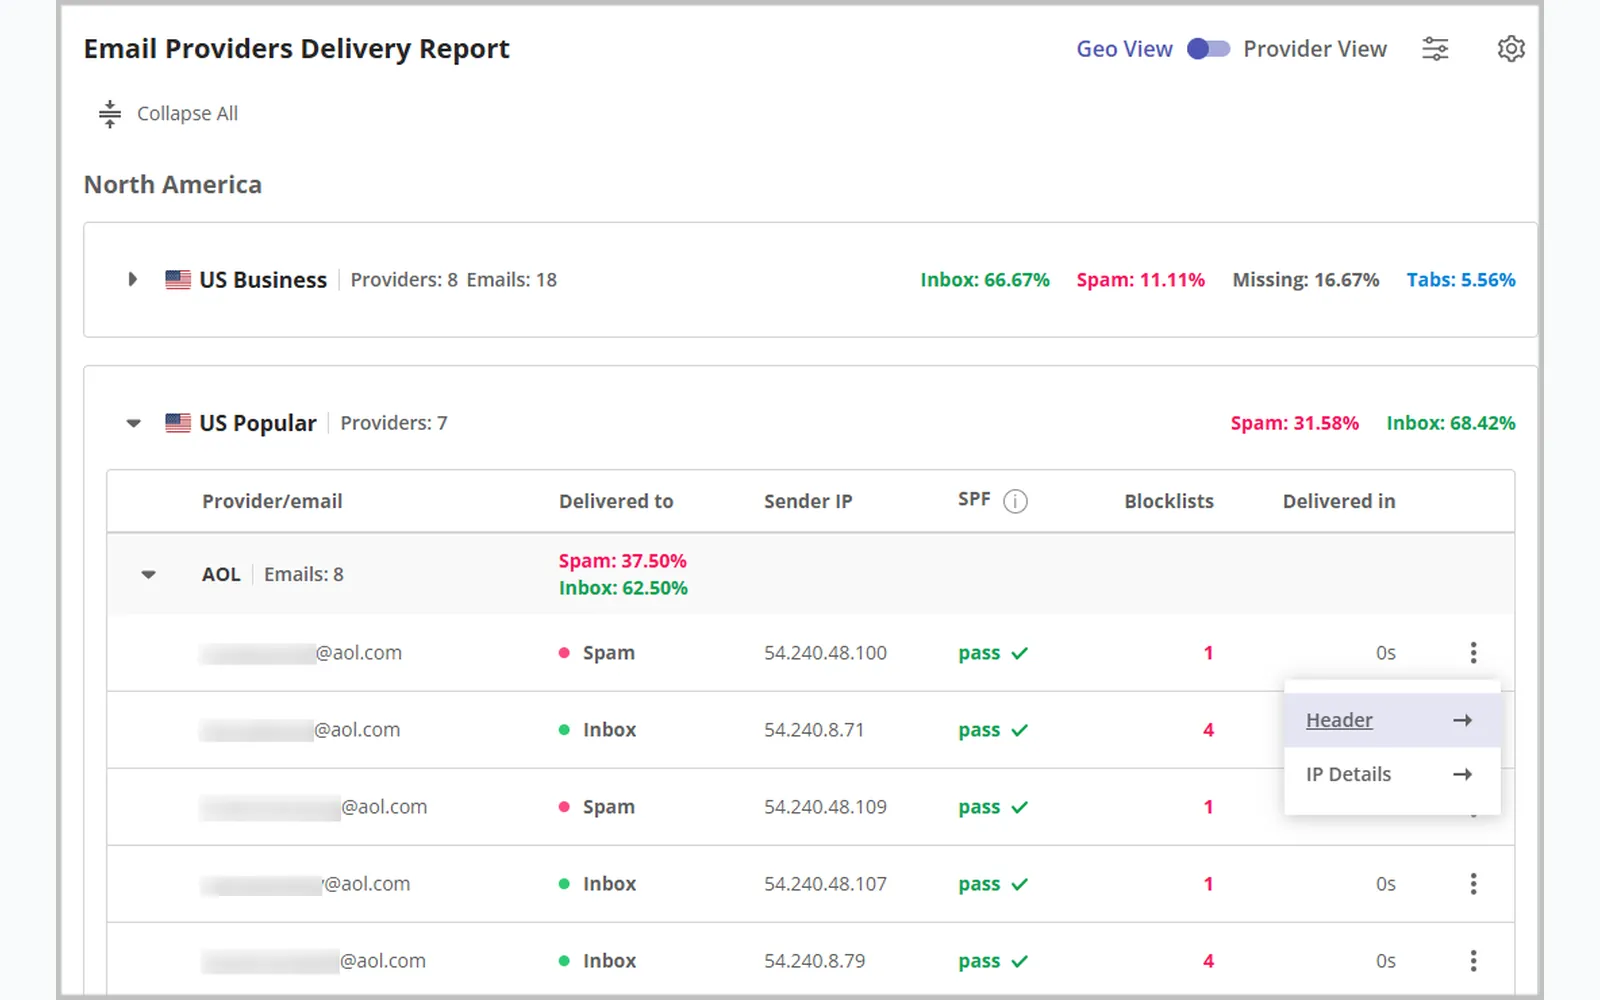Click AOL Spam: 37.50% summary
The height and width of the screenshot is (1000, 1600).
(622, 561)
